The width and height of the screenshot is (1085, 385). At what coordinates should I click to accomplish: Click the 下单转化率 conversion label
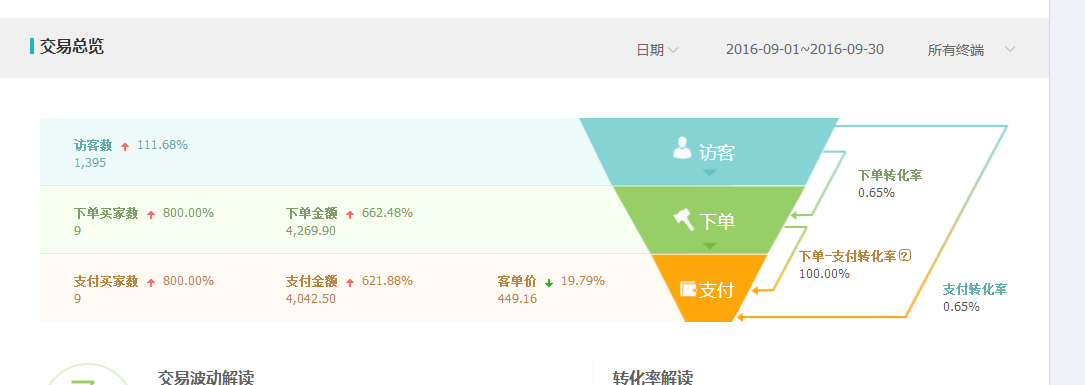point(890,176)
